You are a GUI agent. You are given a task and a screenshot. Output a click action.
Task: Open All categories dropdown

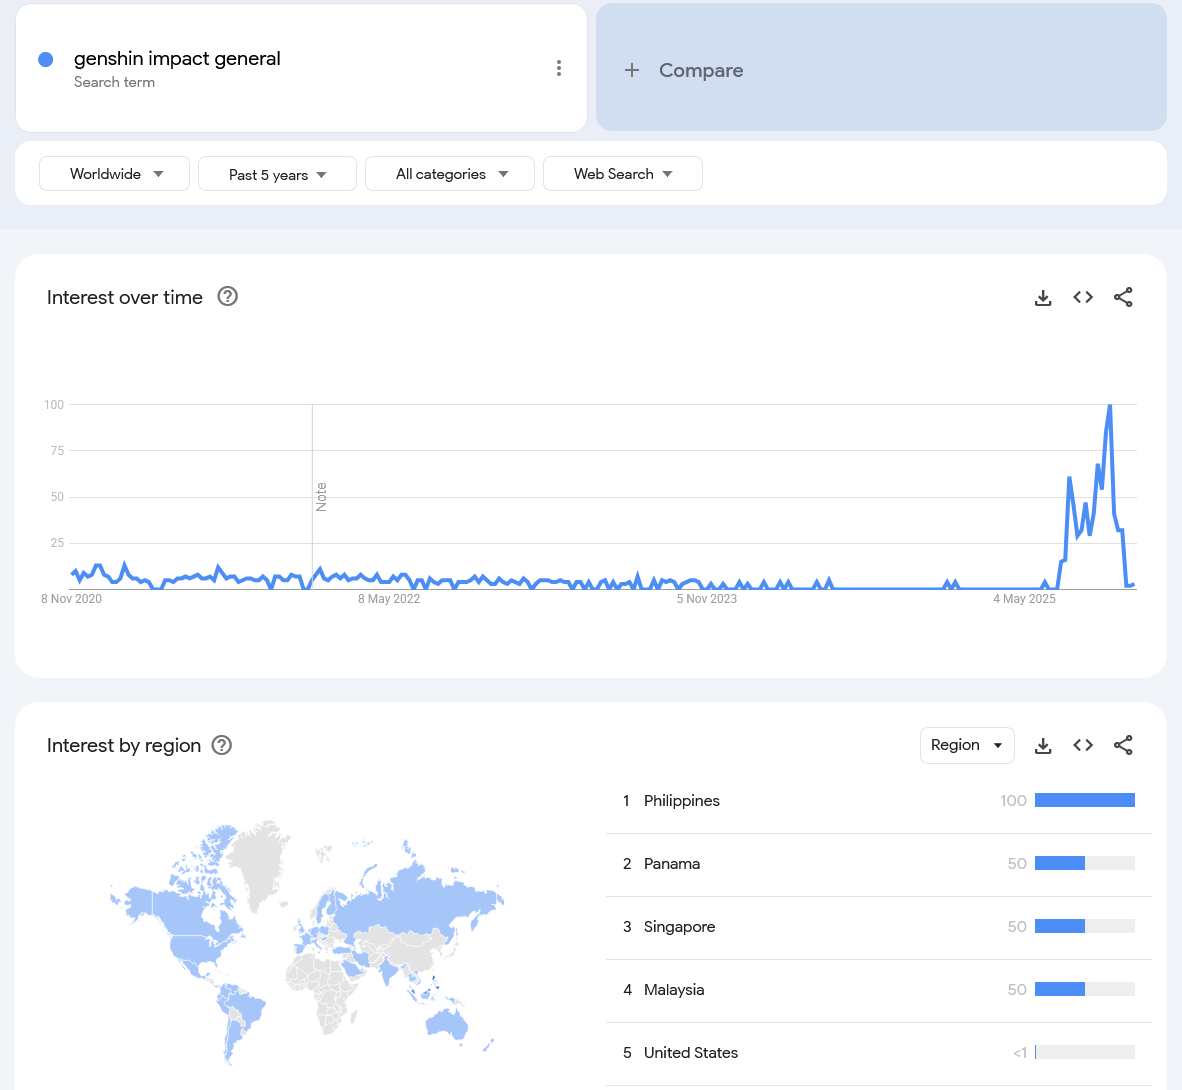[x=450, y=174]
